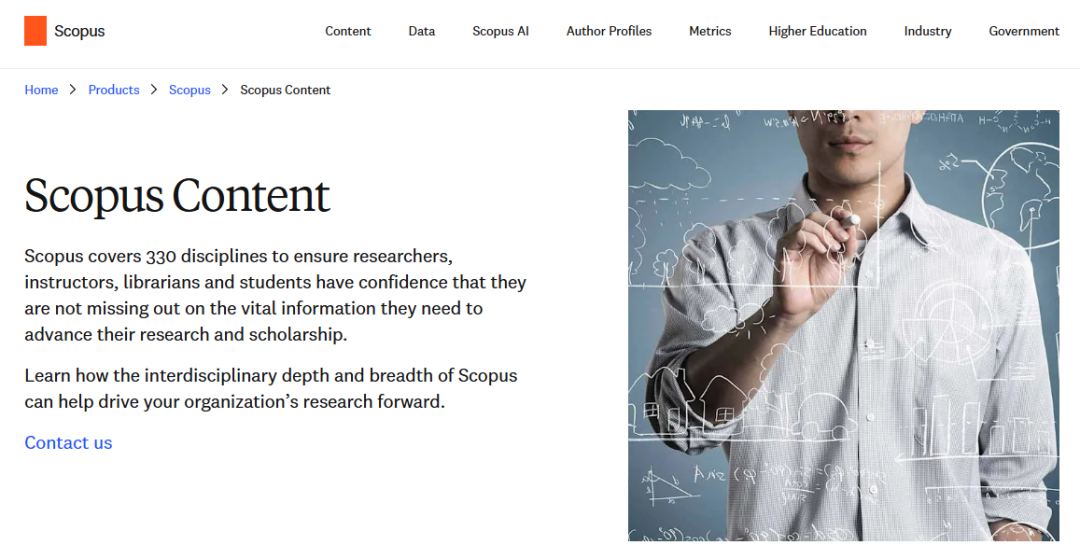Click the current Scopus Content breadcrumb

[x=285, y=90]
